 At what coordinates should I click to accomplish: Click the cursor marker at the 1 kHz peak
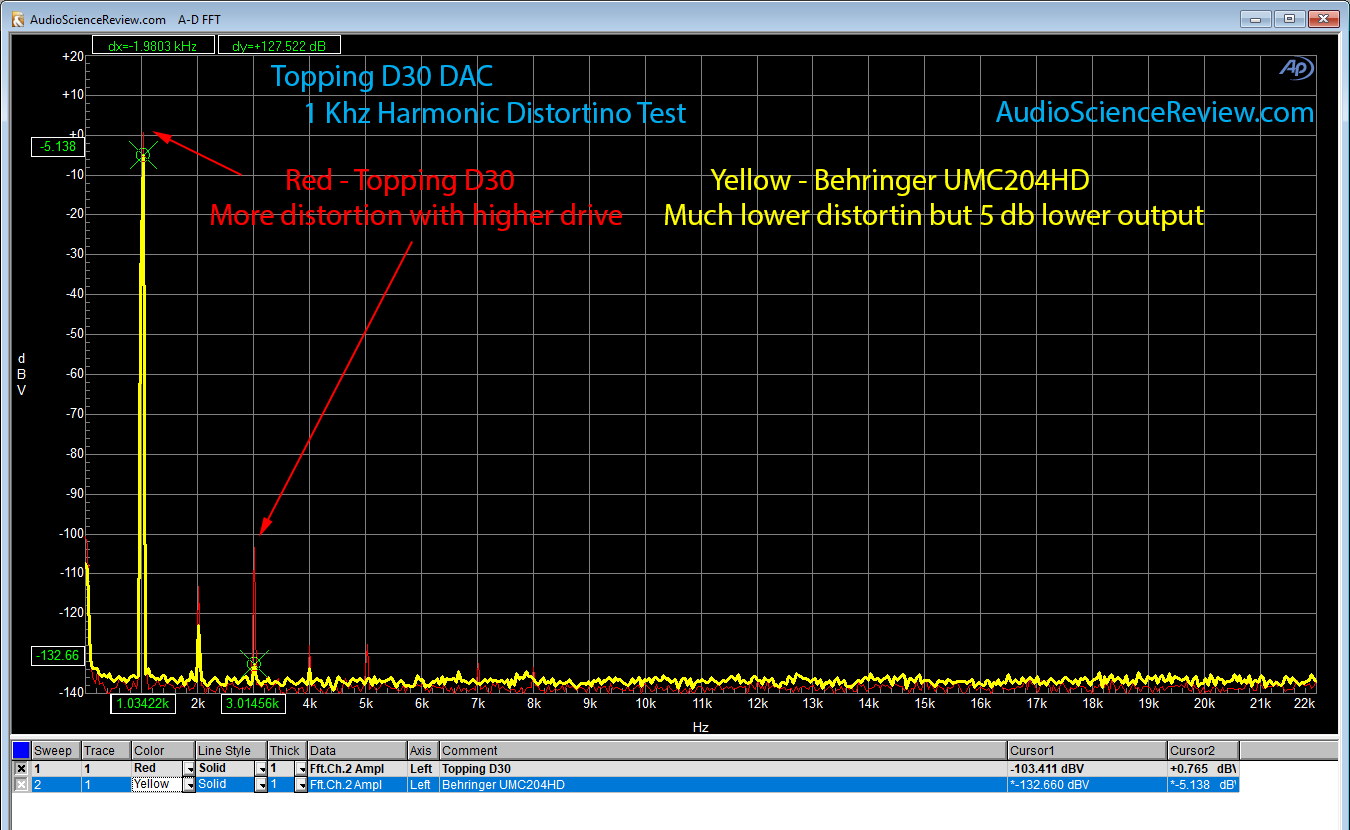pos(143,155)
